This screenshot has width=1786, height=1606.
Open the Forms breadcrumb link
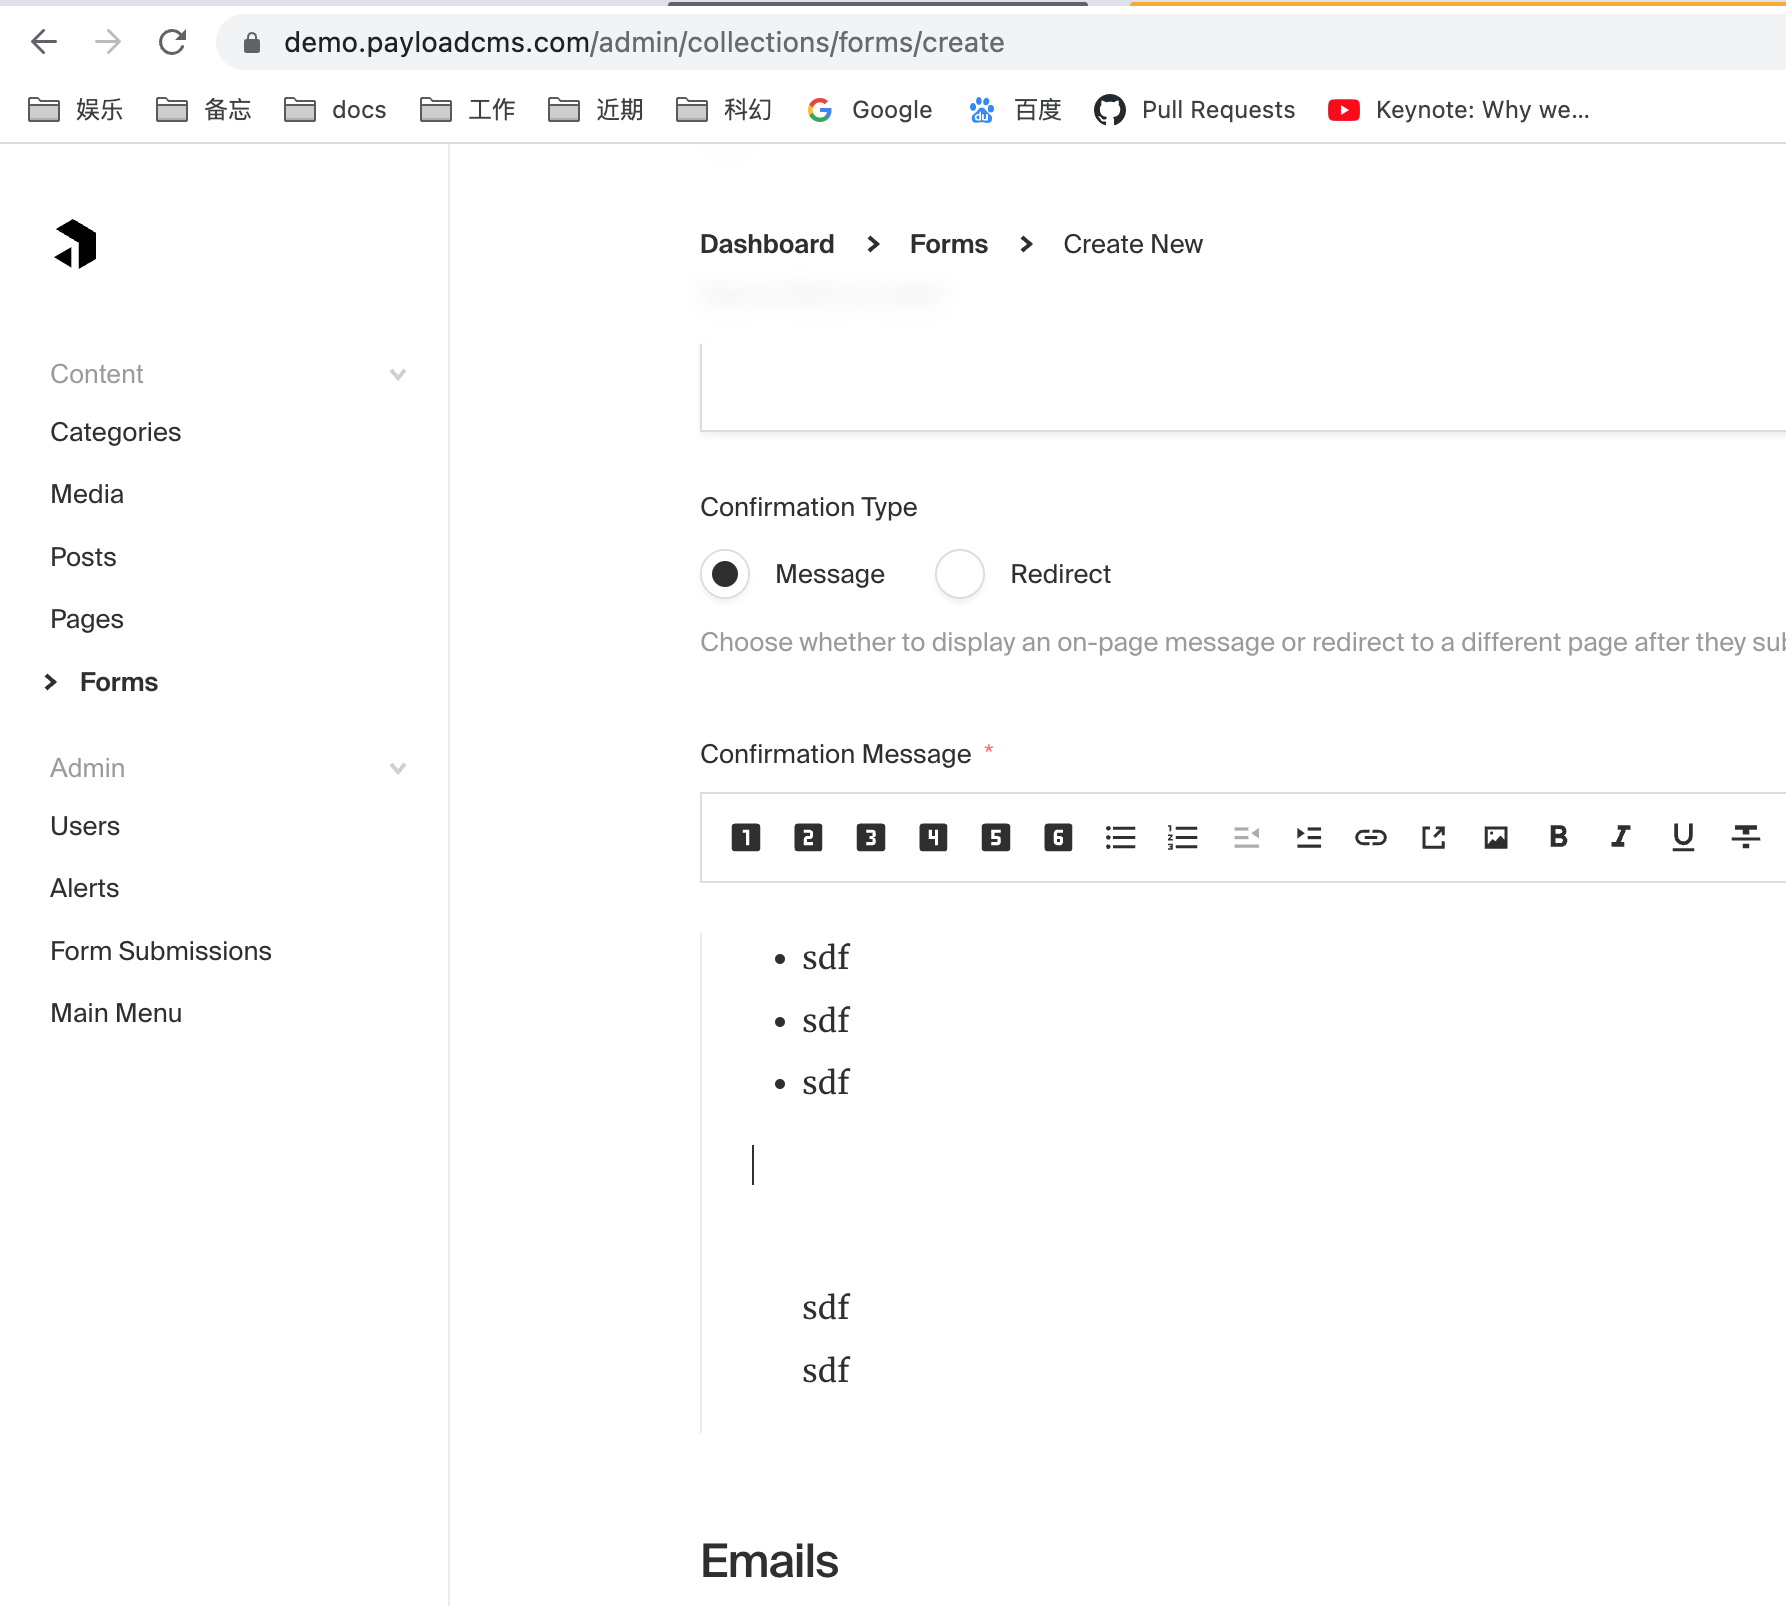click(x=948, y=243)
